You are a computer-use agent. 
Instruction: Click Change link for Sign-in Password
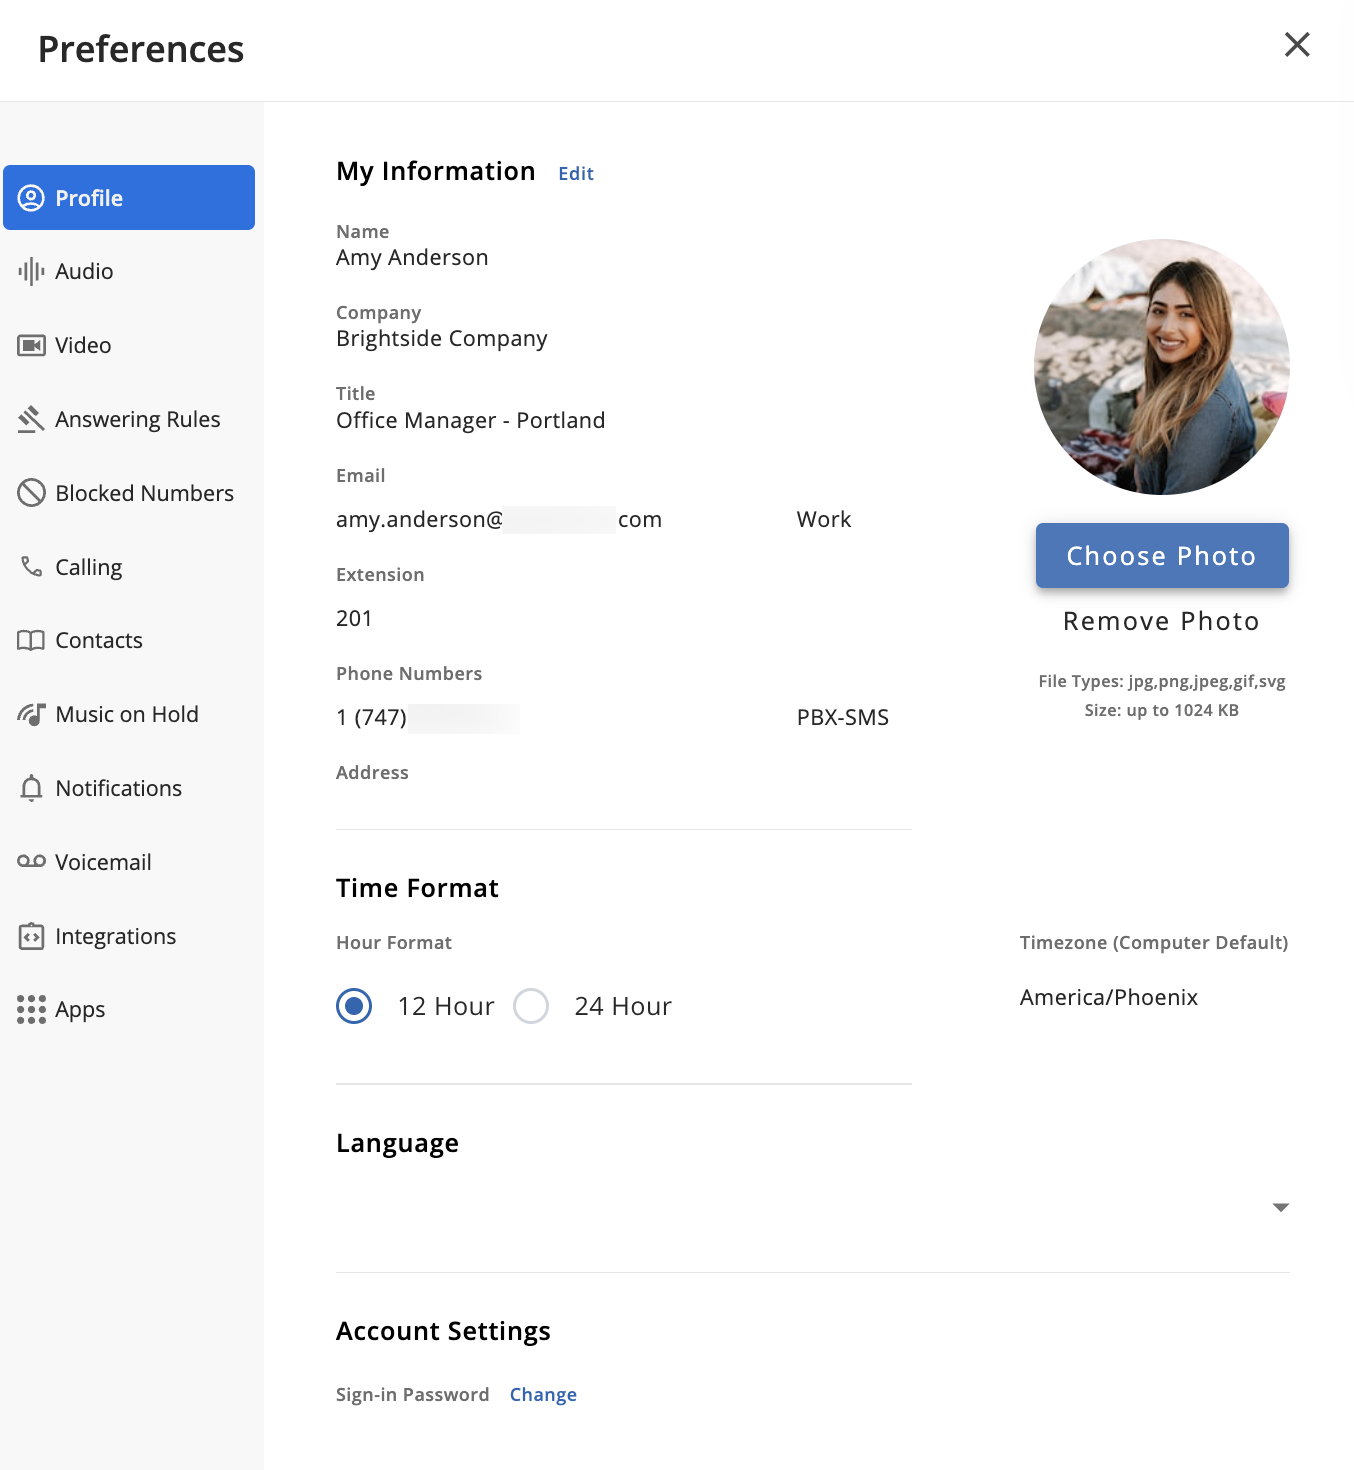[x=543, y=1394]
